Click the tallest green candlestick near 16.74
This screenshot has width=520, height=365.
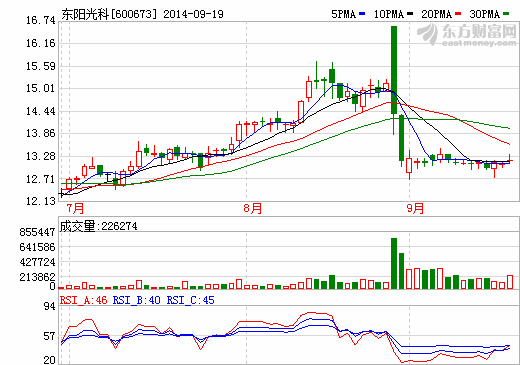click(394, 70)
